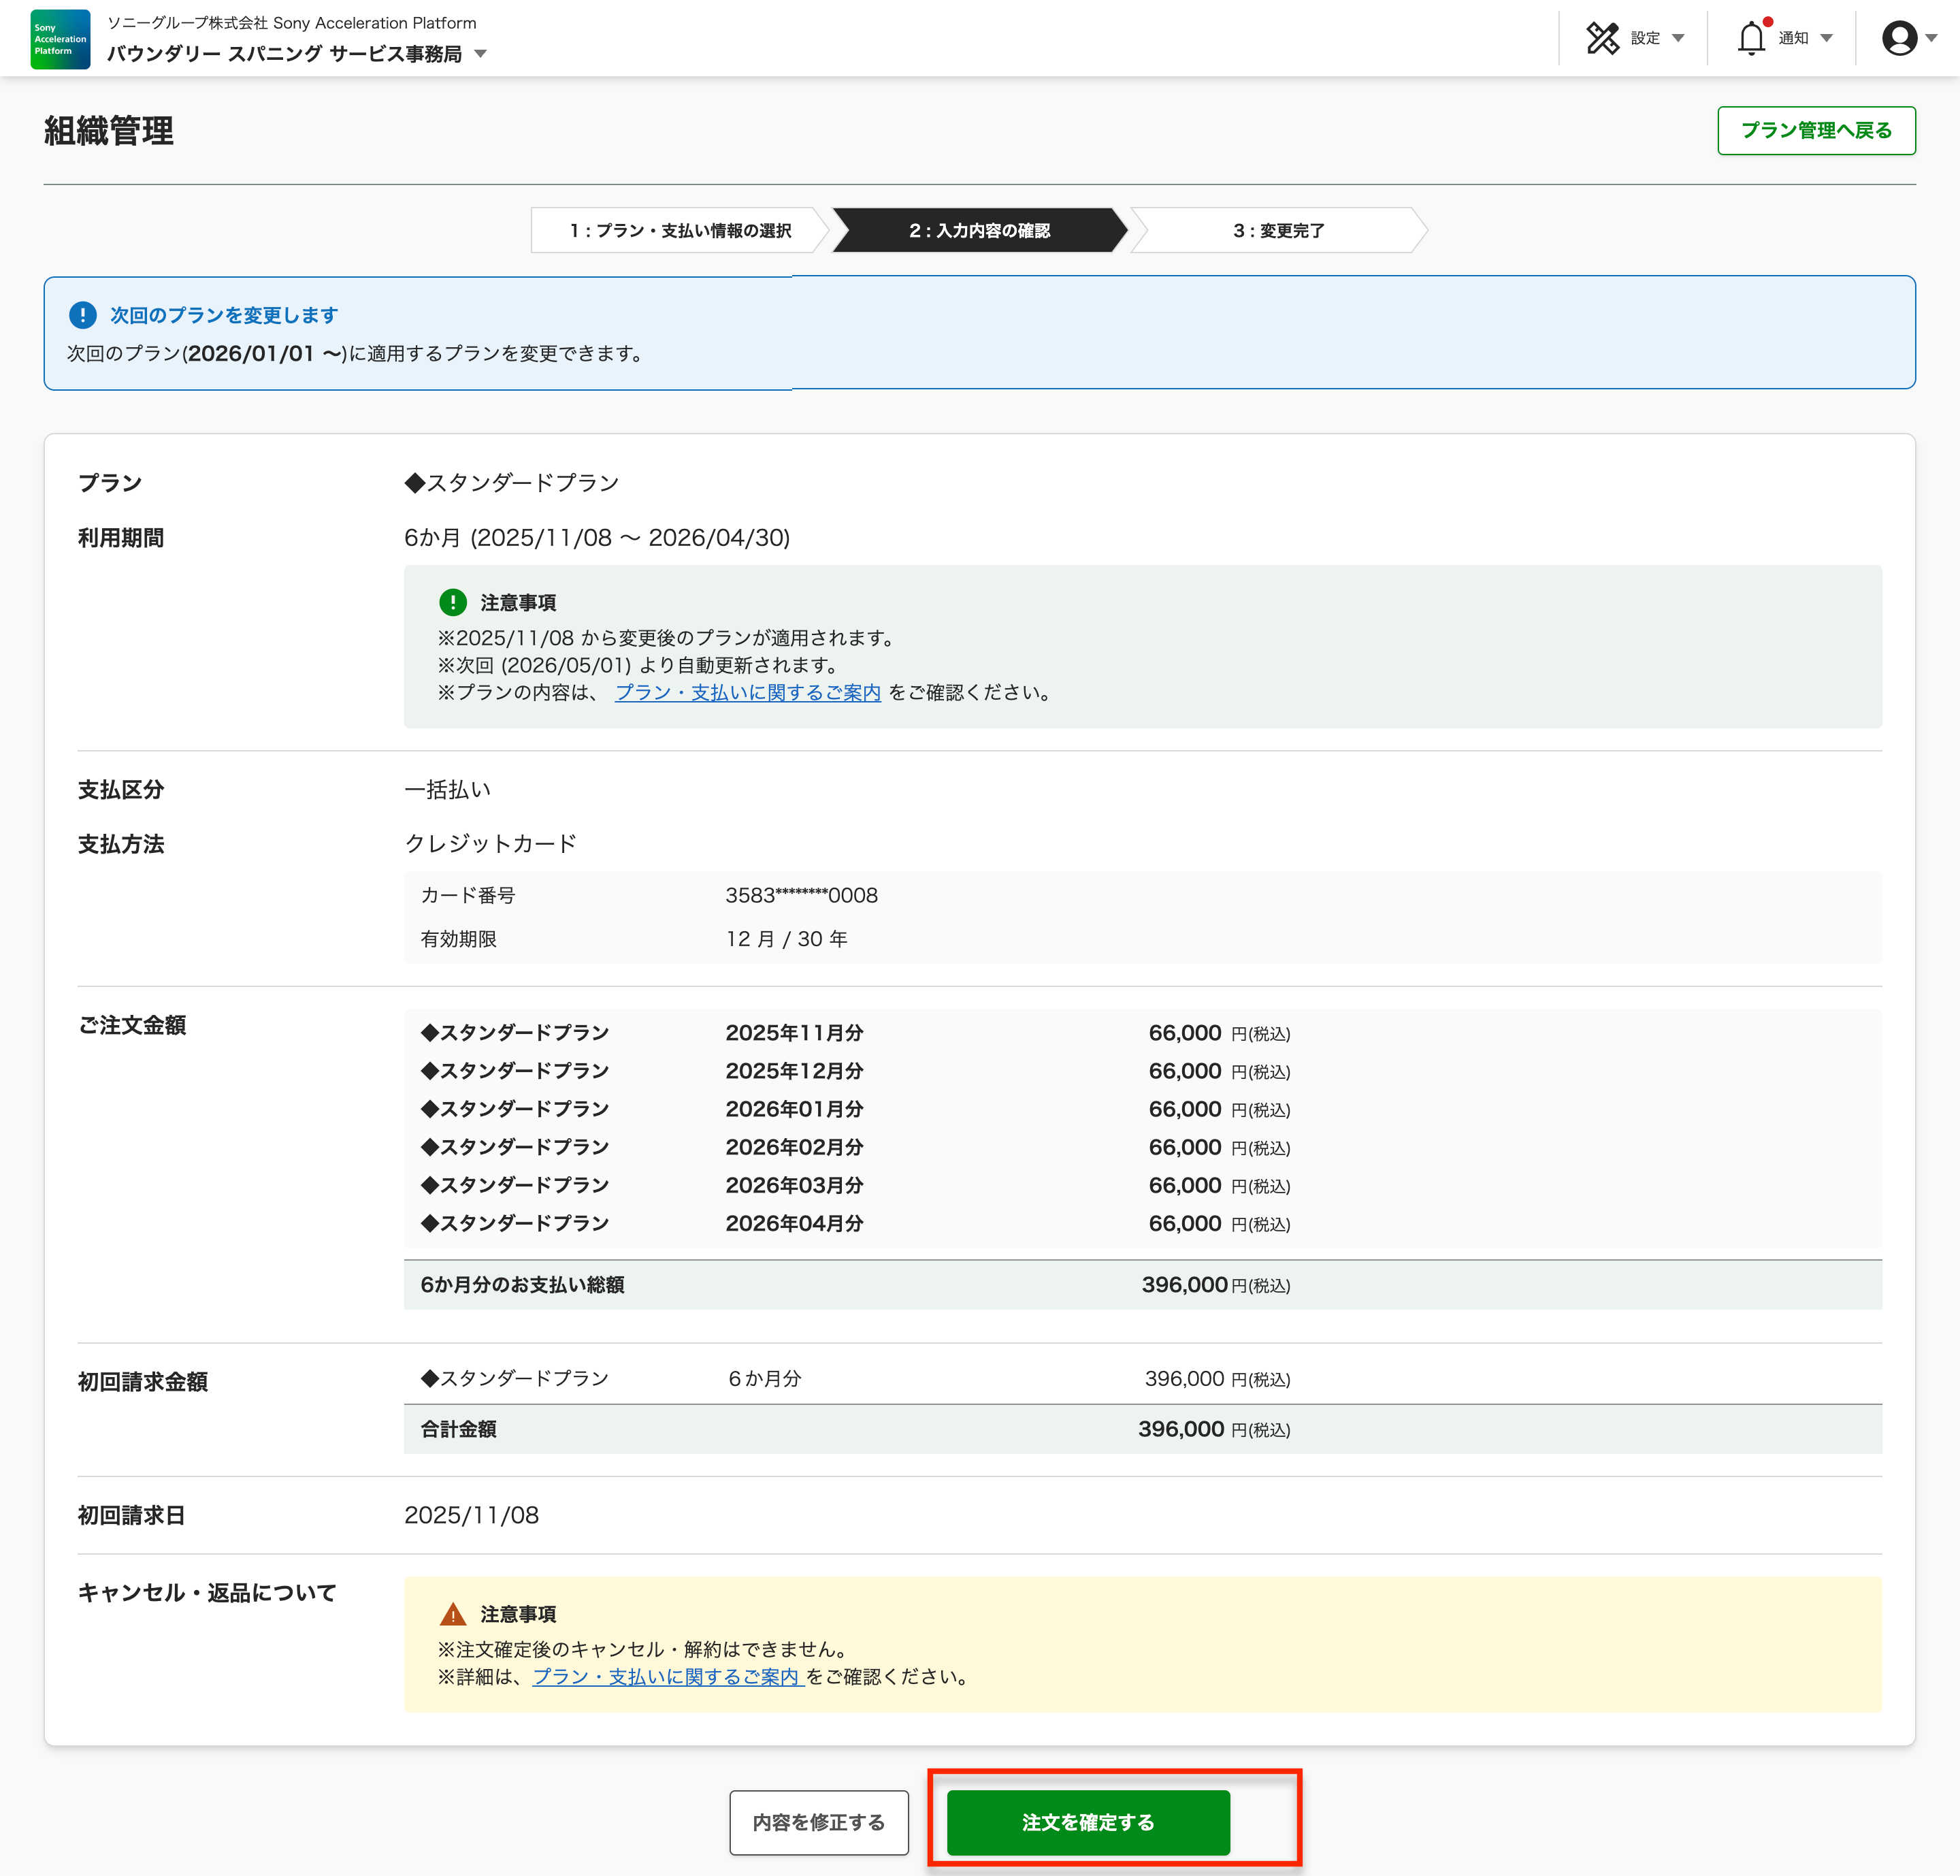Click the Sony Acceleration Platform logo
The image size is (1960, 1876).
(60, 39)
